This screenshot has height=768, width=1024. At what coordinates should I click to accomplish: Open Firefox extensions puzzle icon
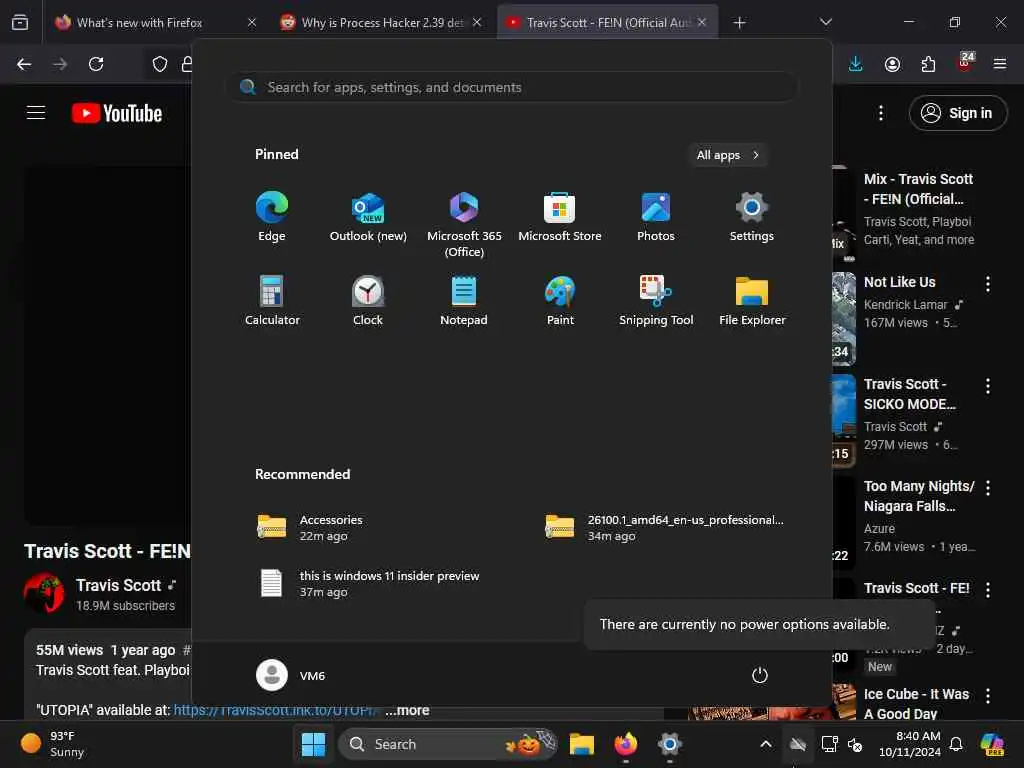click(x=928, y=64)
